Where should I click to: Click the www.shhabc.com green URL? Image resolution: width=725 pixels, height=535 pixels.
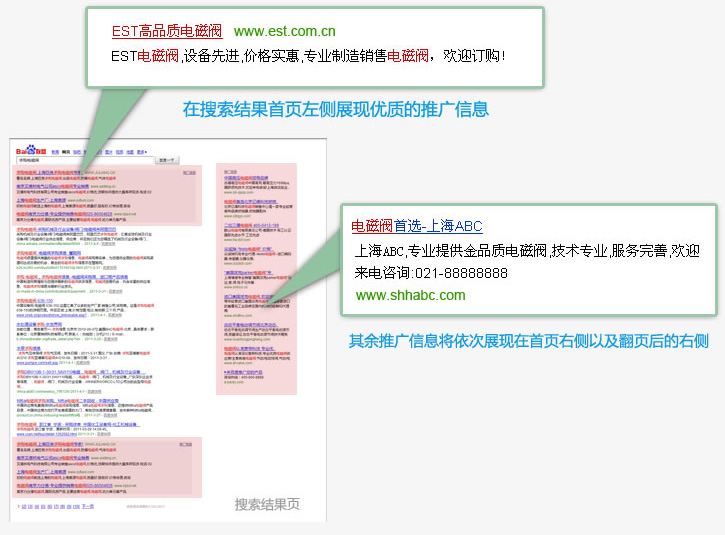[x=410, y=295]
